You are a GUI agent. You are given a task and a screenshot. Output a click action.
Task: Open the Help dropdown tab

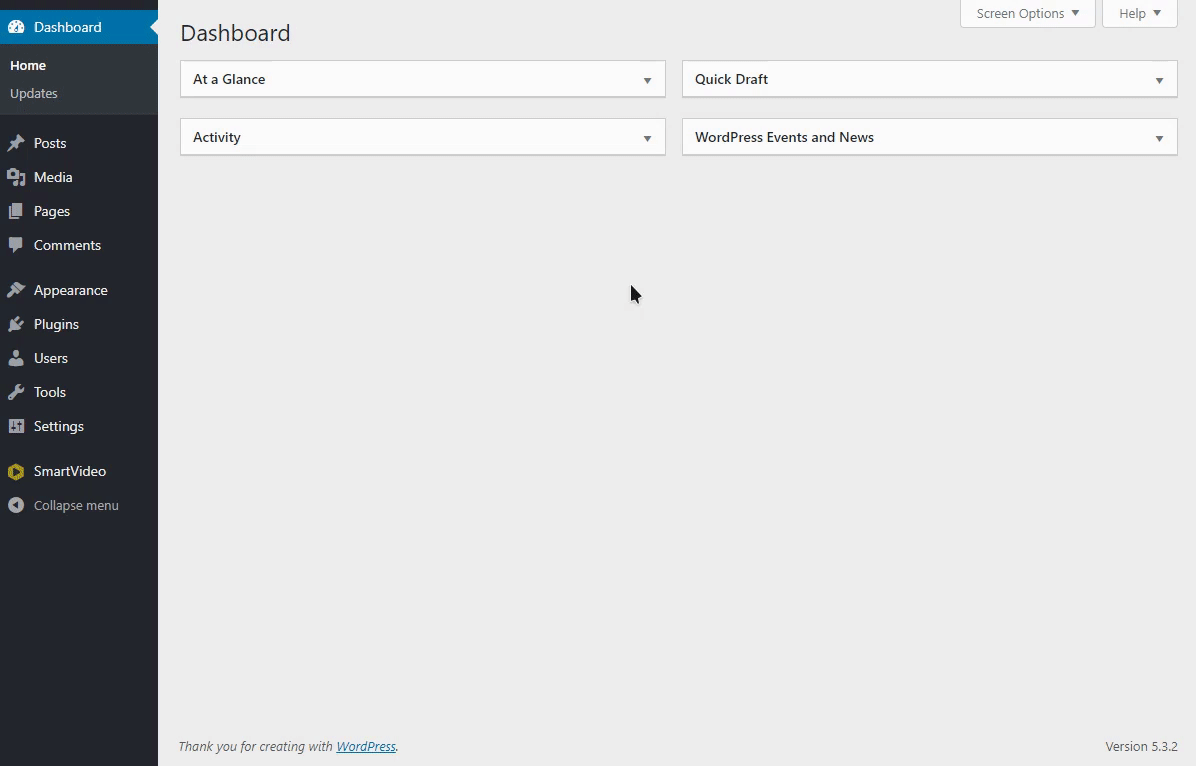(1140, 14)
